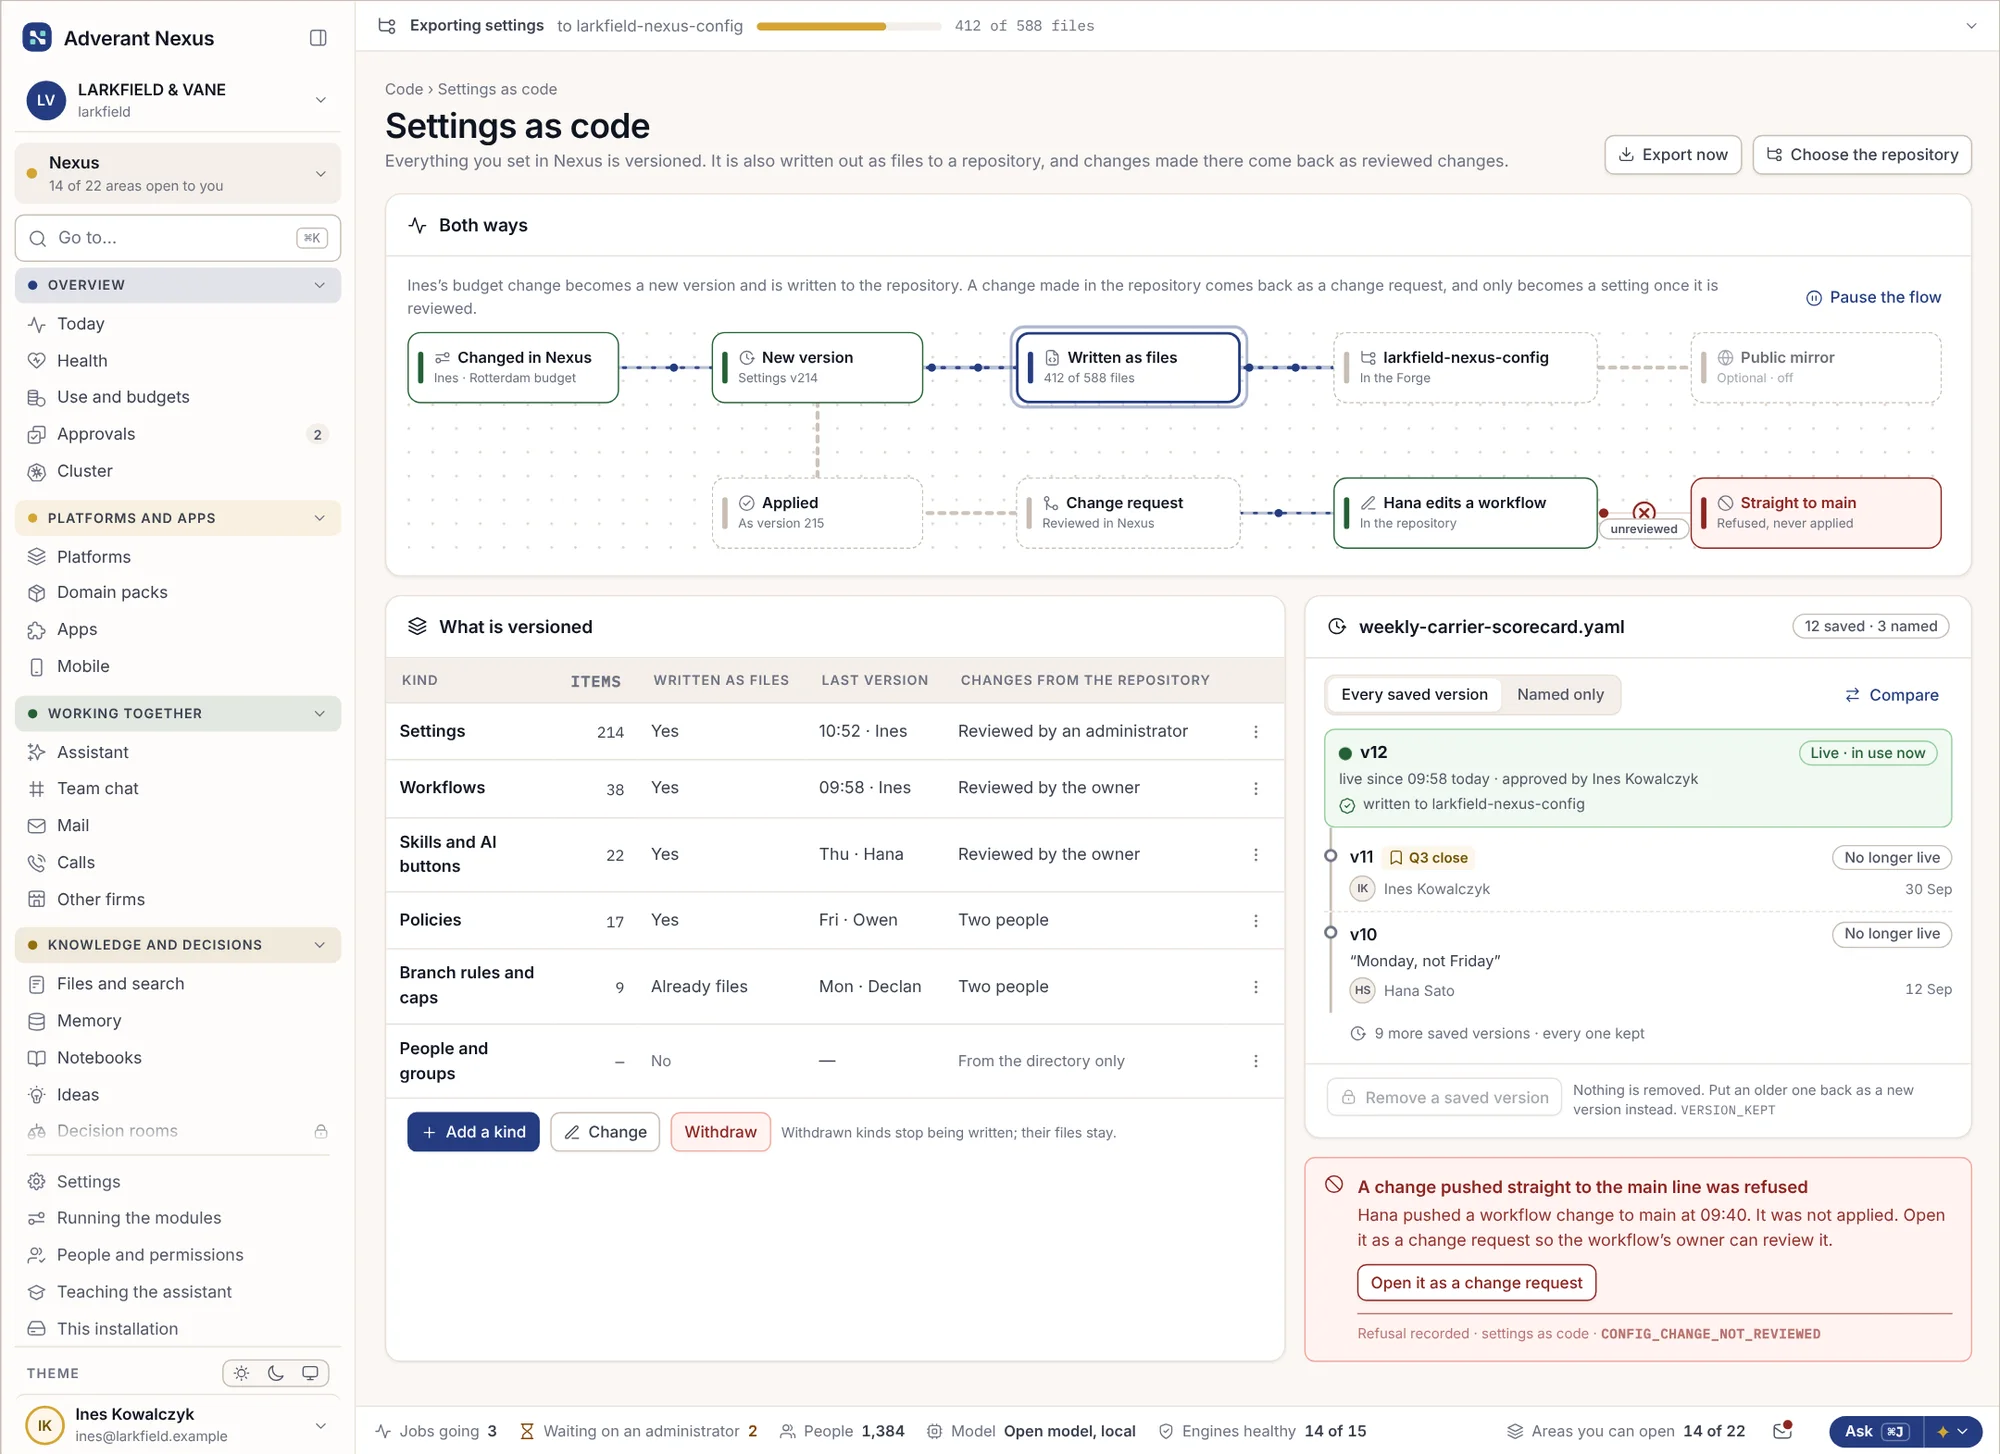Image resolution: width=2000 pixels, height=1454 pixels.
Task: Select the Written as files flow node
Action: click(1128, 367)
